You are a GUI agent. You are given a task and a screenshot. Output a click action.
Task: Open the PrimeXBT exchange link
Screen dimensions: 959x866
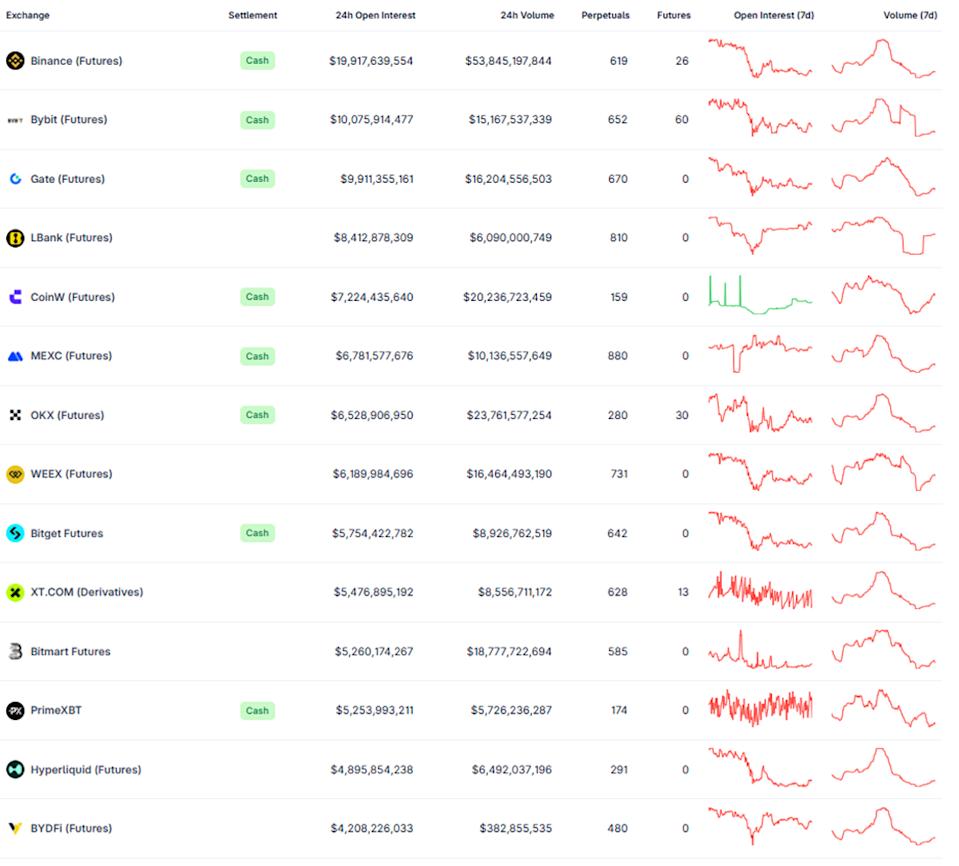[56, 711]
